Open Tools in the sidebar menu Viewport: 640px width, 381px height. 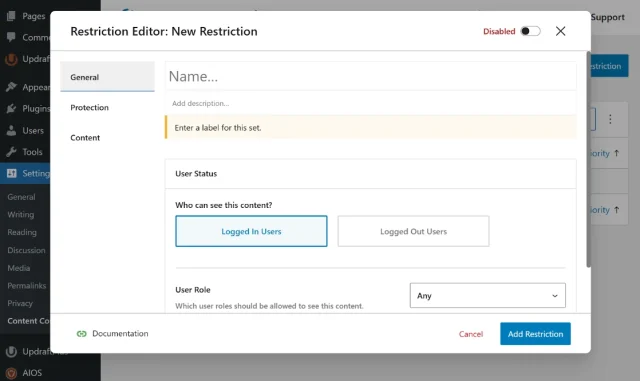tap(32, 152)
